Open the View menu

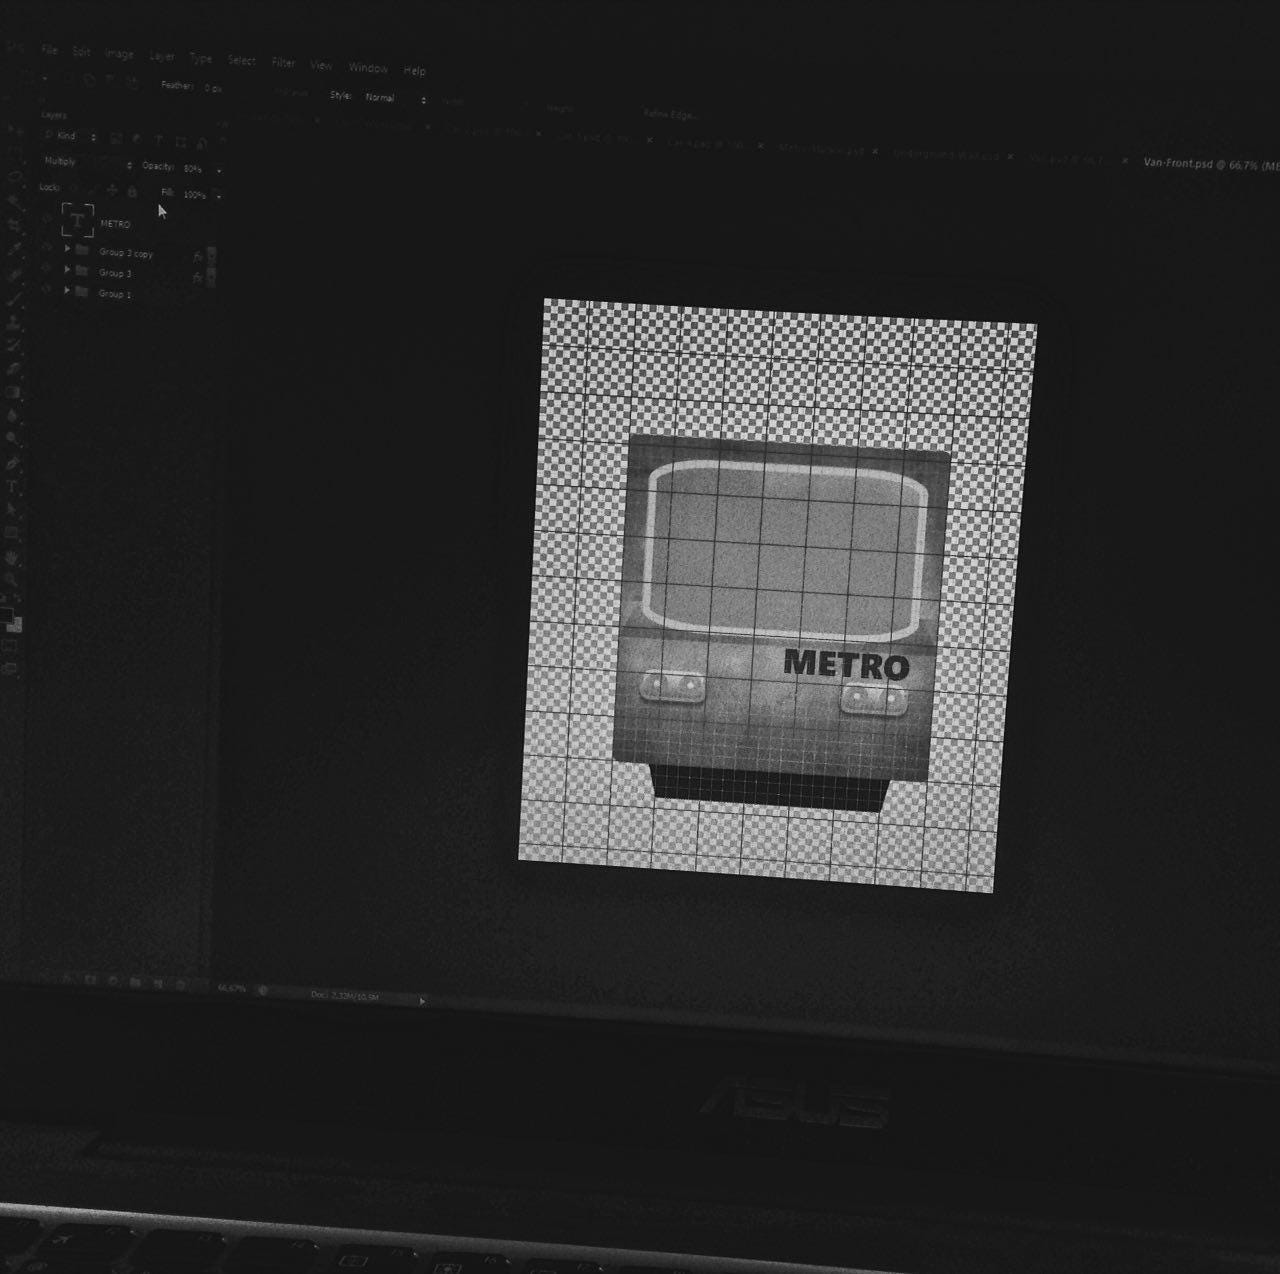tap(321, 65)
